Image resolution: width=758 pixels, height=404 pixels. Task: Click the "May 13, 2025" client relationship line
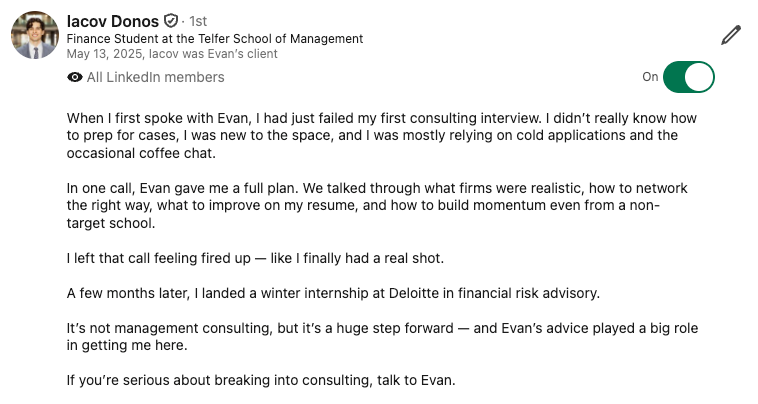(x=172, y=54)
